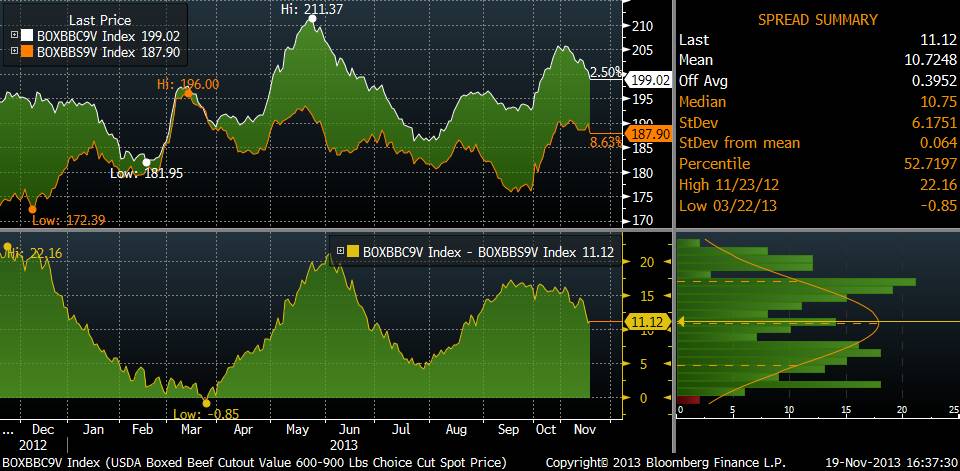This screenshot has width=960, height=471.
Task: Expand the BOXBBS9V Index legend entry box
Action: [x=13, y=52]
